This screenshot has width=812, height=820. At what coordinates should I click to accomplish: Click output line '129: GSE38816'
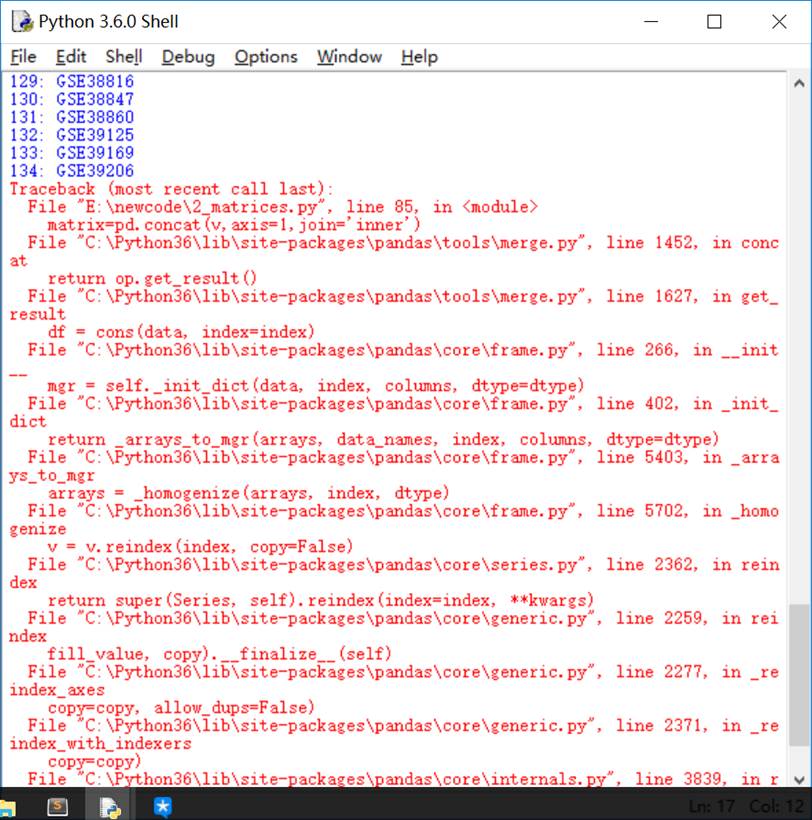tap(72, 81)
